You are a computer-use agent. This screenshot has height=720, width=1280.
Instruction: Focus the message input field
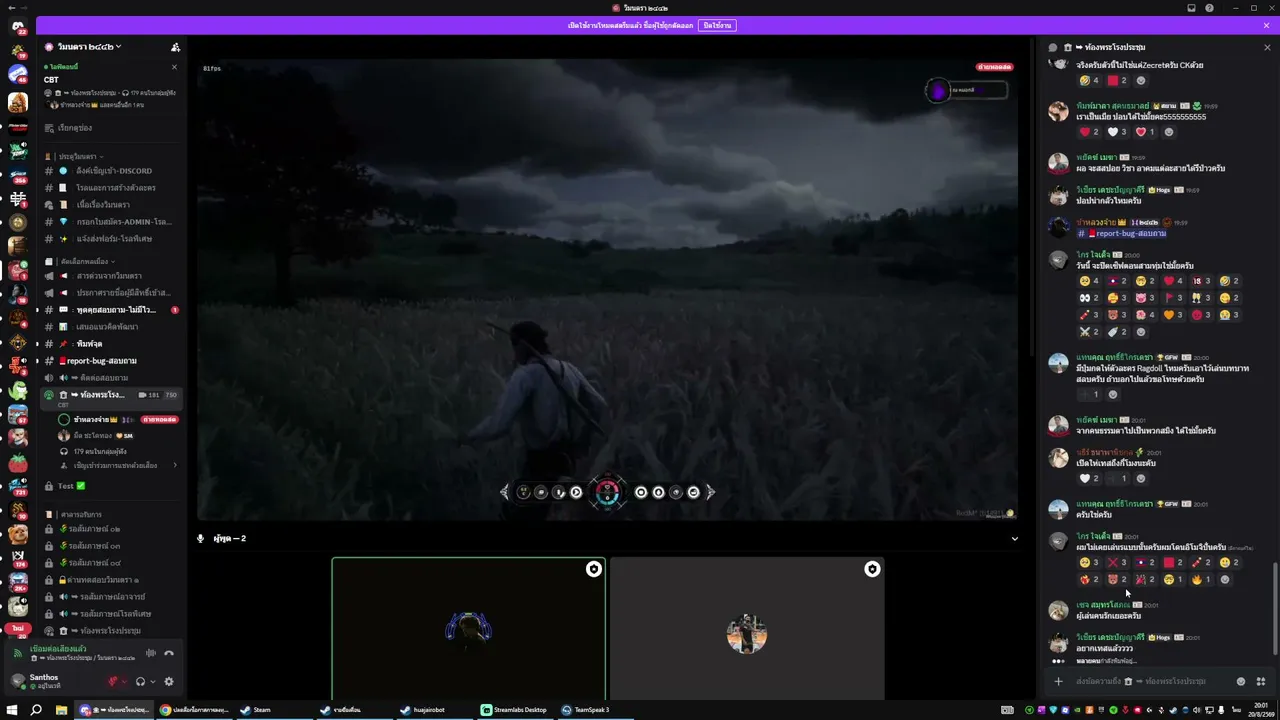coord(1150,681)
